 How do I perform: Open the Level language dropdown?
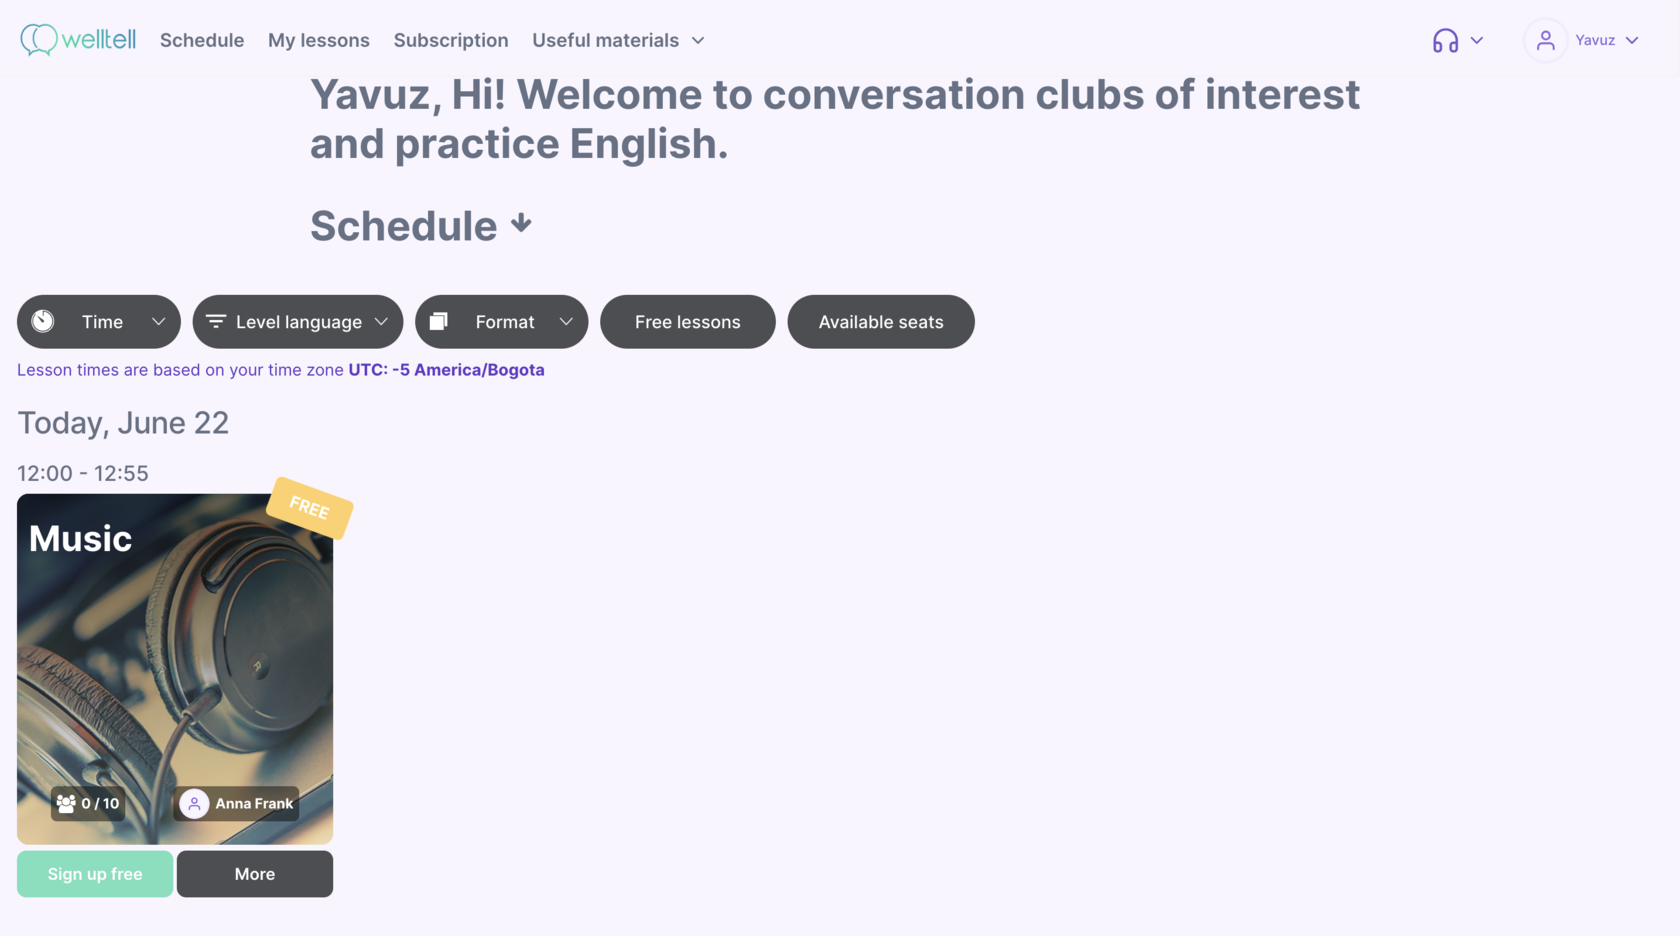(381, 322)
